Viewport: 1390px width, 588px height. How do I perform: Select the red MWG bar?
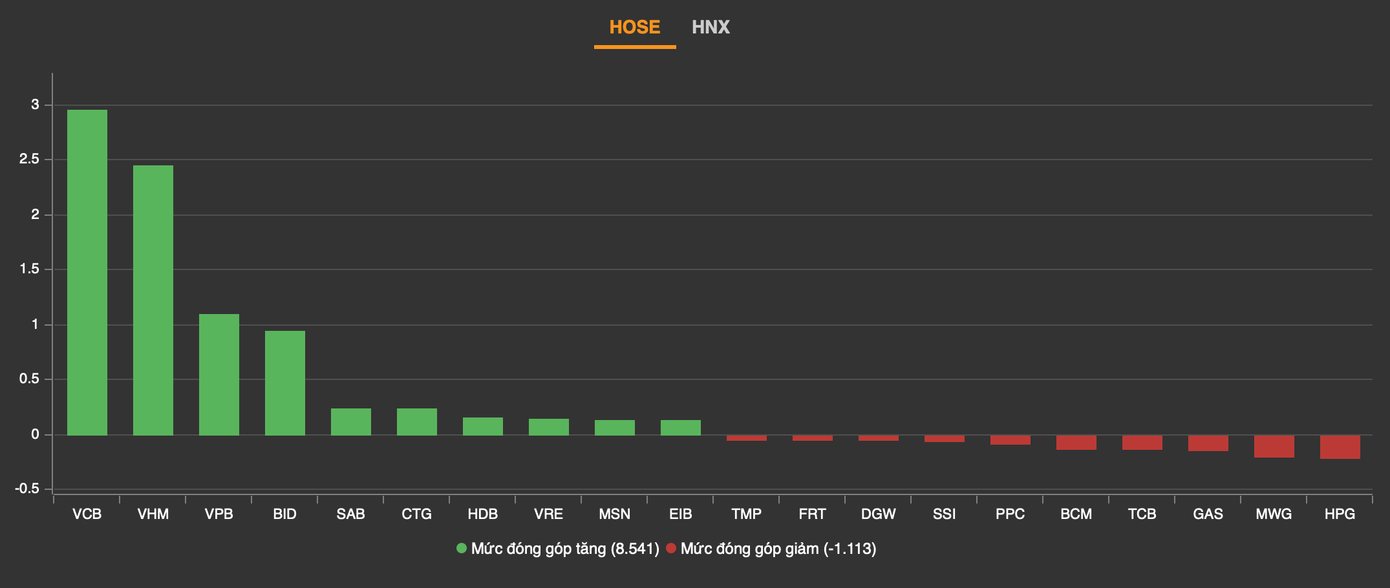pos(1274,446)
